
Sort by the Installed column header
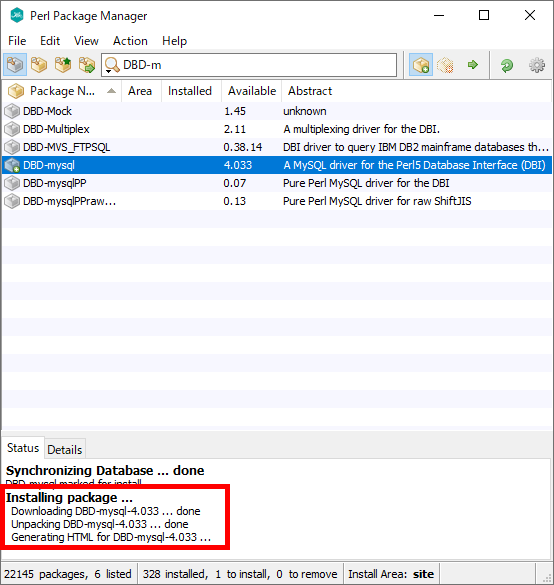(x=190, y=91)
